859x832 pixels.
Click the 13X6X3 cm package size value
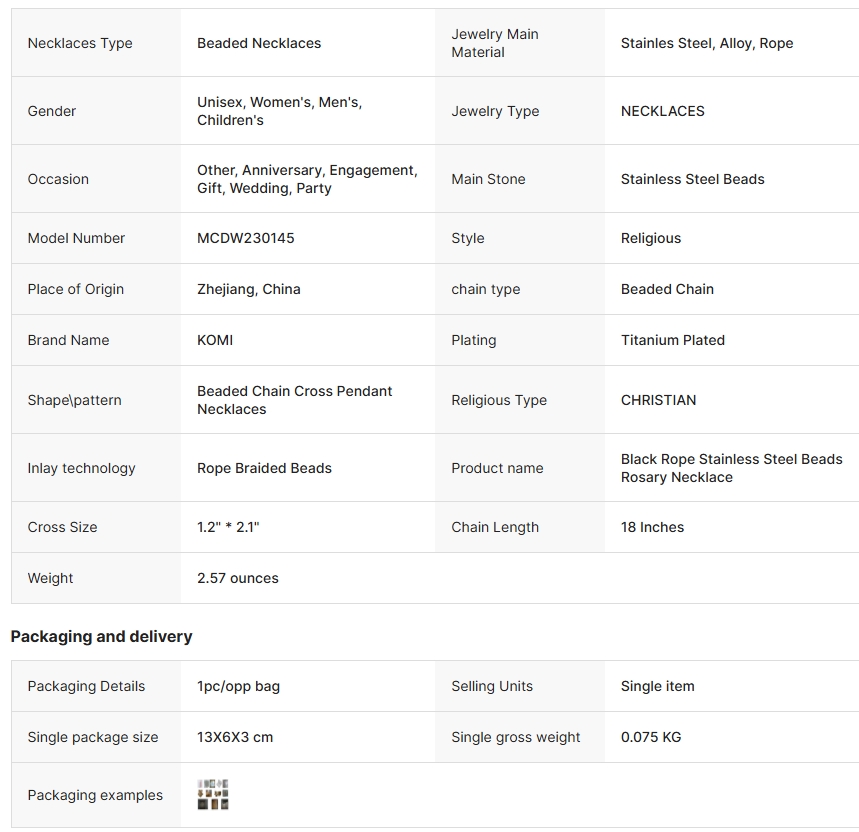point(235,737)
